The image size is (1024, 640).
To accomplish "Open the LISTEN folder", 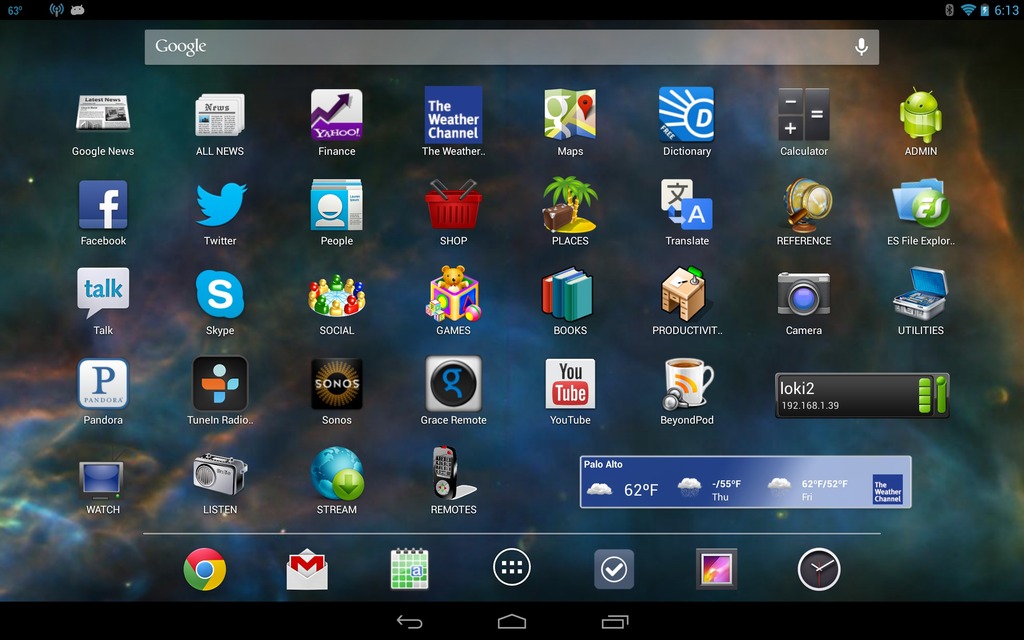I will [220, 475].
